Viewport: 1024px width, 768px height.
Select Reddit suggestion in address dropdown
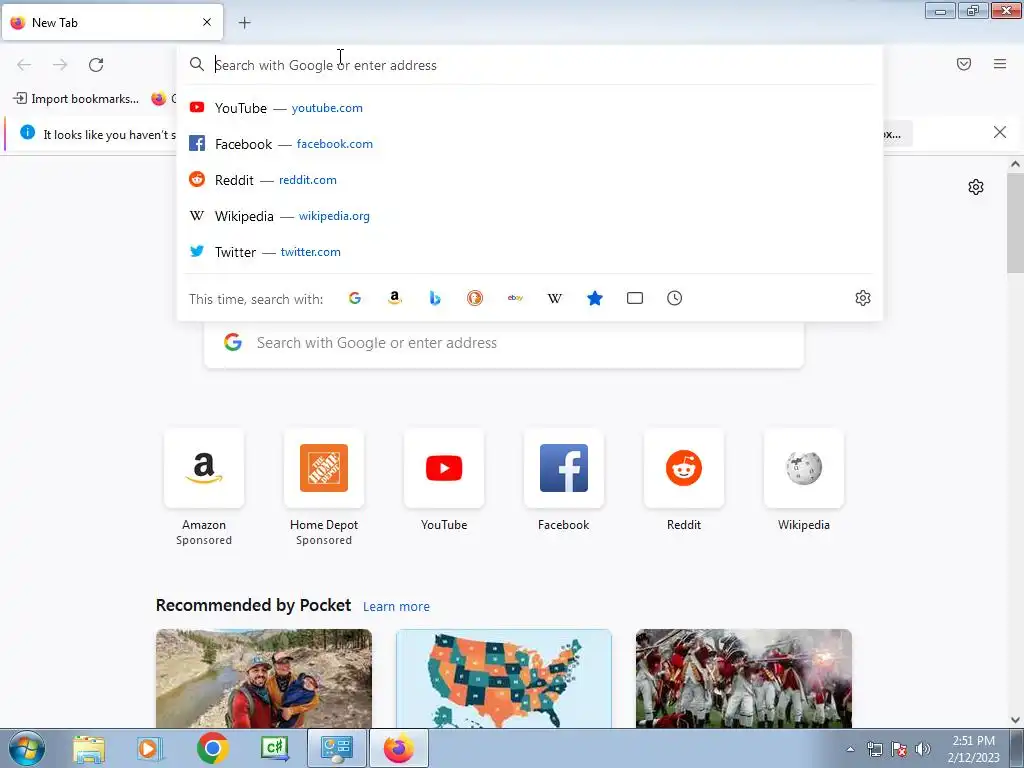(530, 180)
